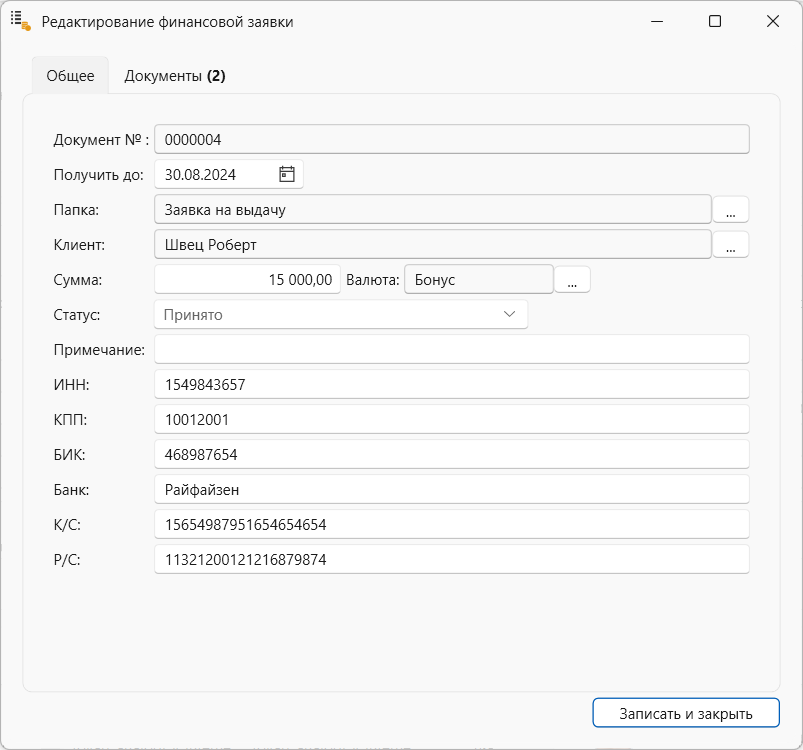Click into the Документ № field 0000004
This screenshot has width=803, height=750.
452,139
